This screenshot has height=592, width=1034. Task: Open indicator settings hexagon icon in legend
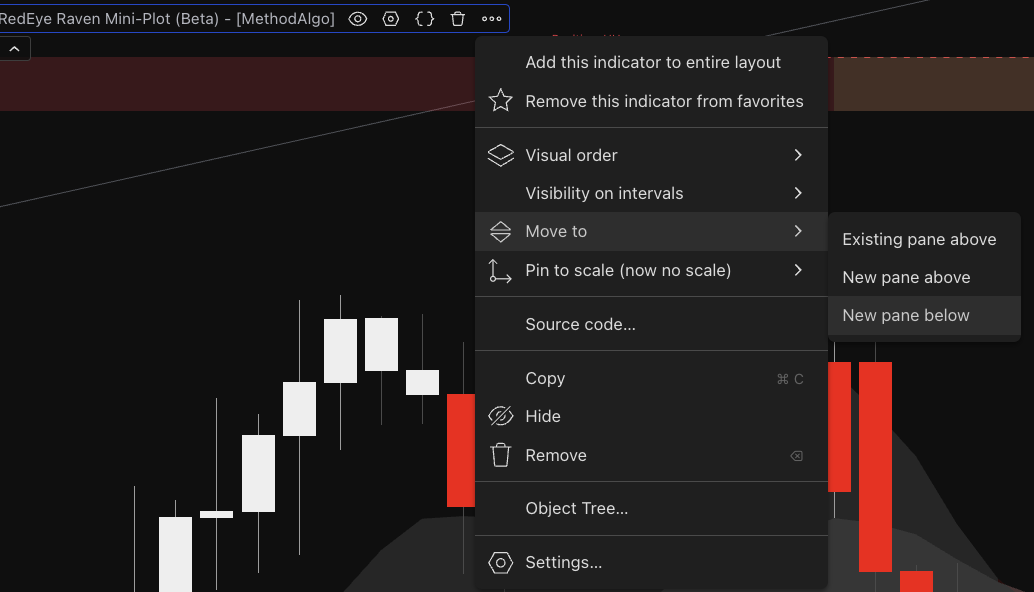tap(391, 19)
